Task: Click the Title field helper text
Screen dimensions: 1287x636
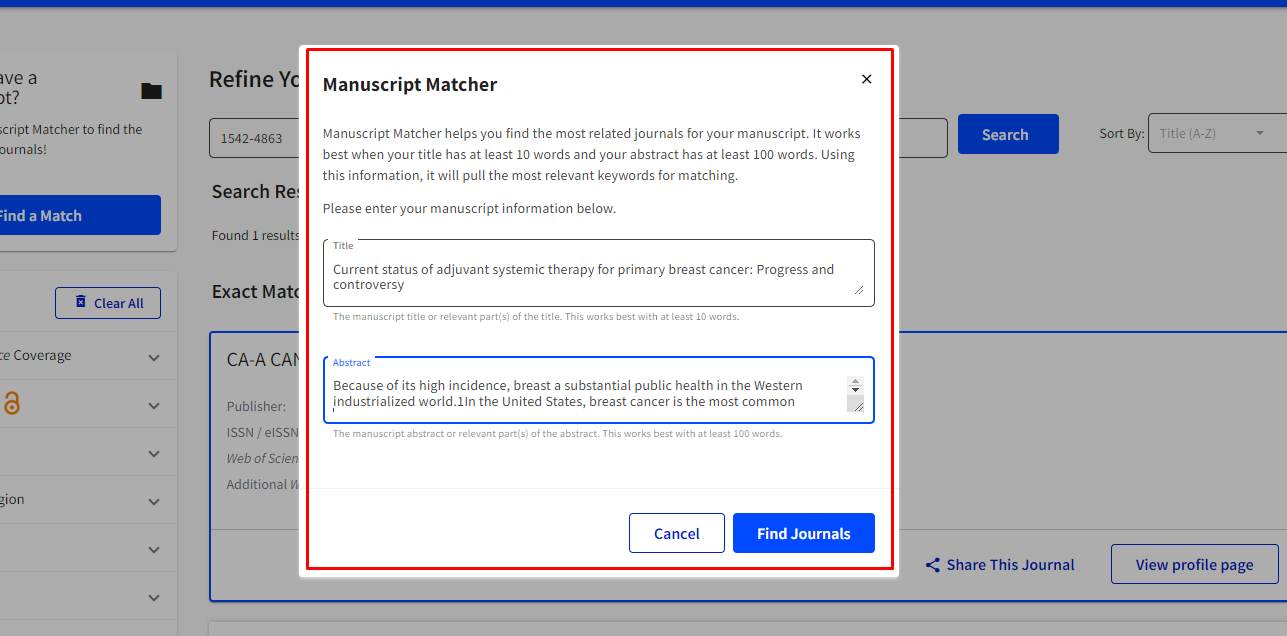Action: (x=536, y=317)
